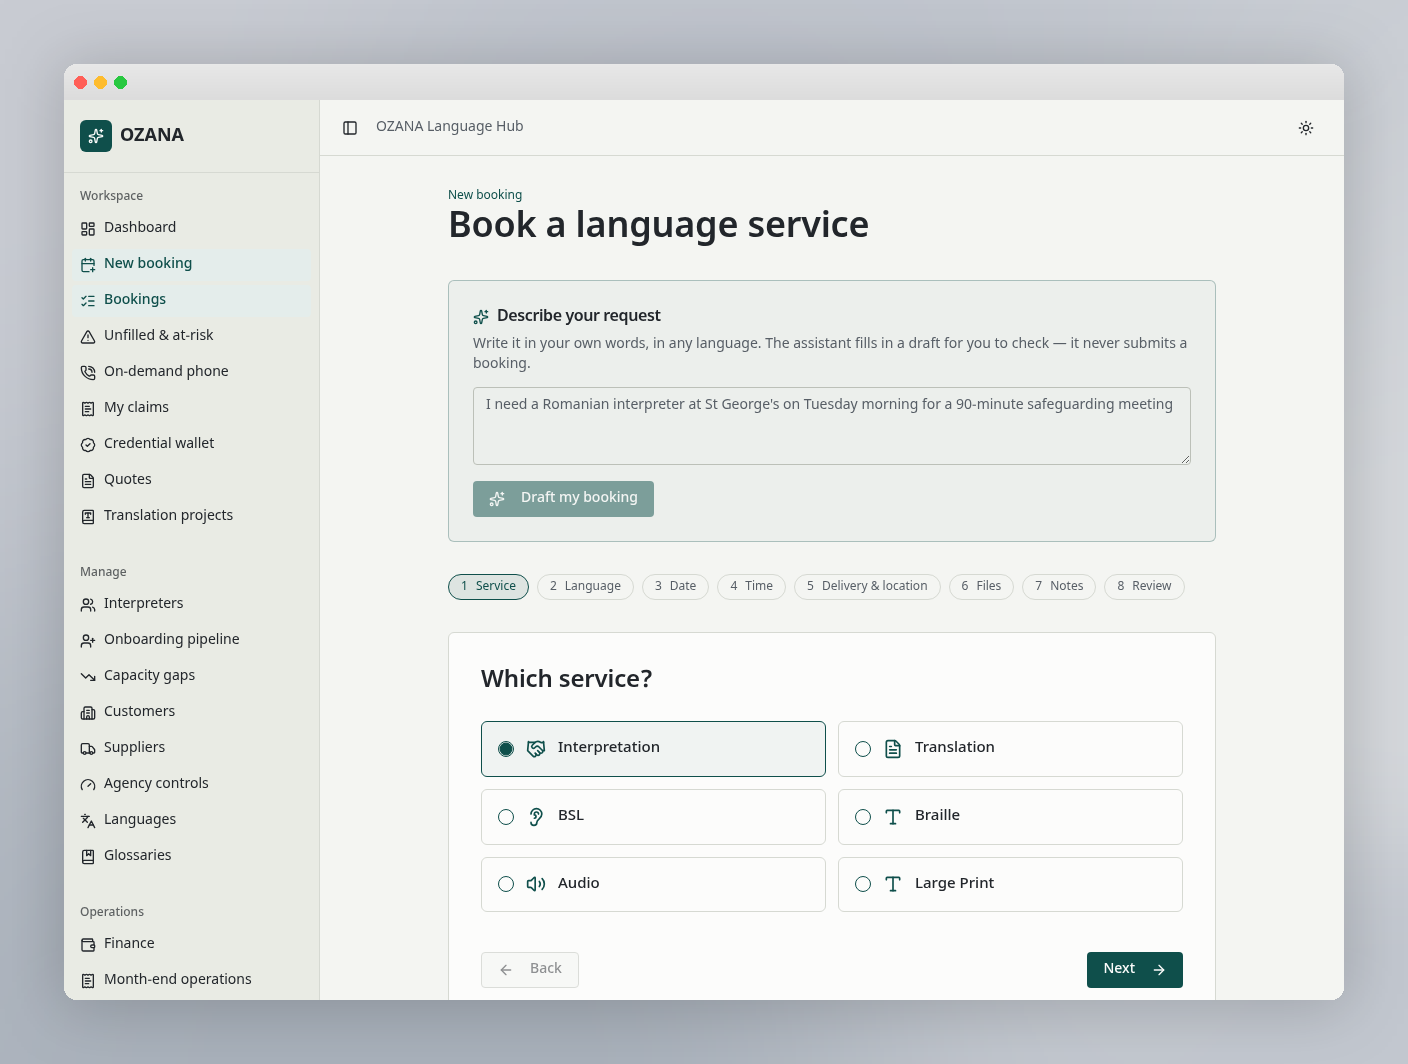Go to step 3 Date

(675, 587)
